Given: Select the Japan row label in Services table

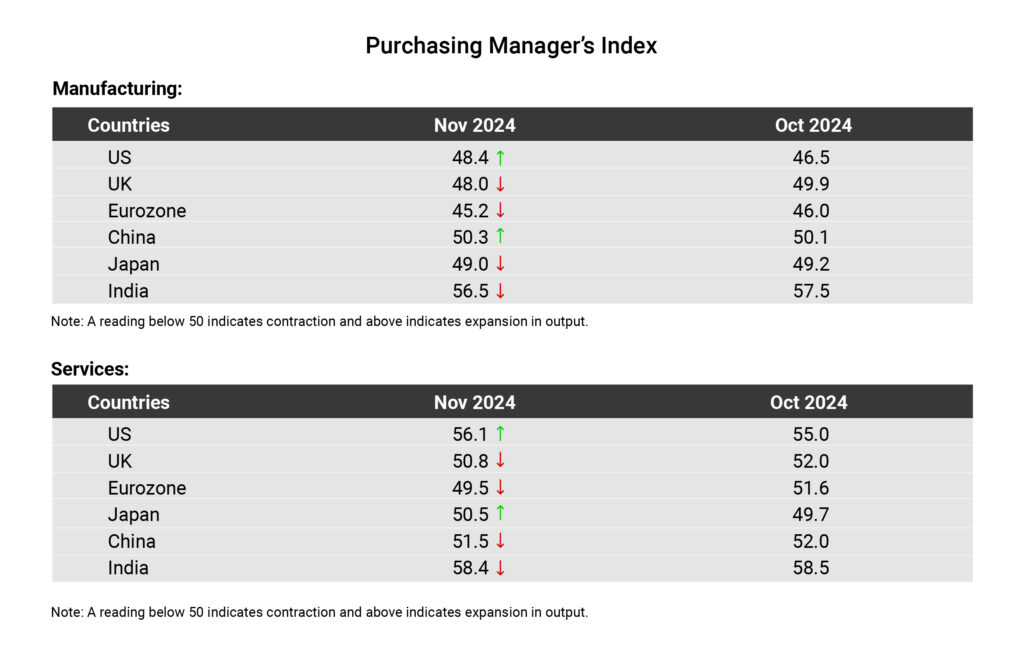Looking at the screenshot, I should click(x=134, y=514).
